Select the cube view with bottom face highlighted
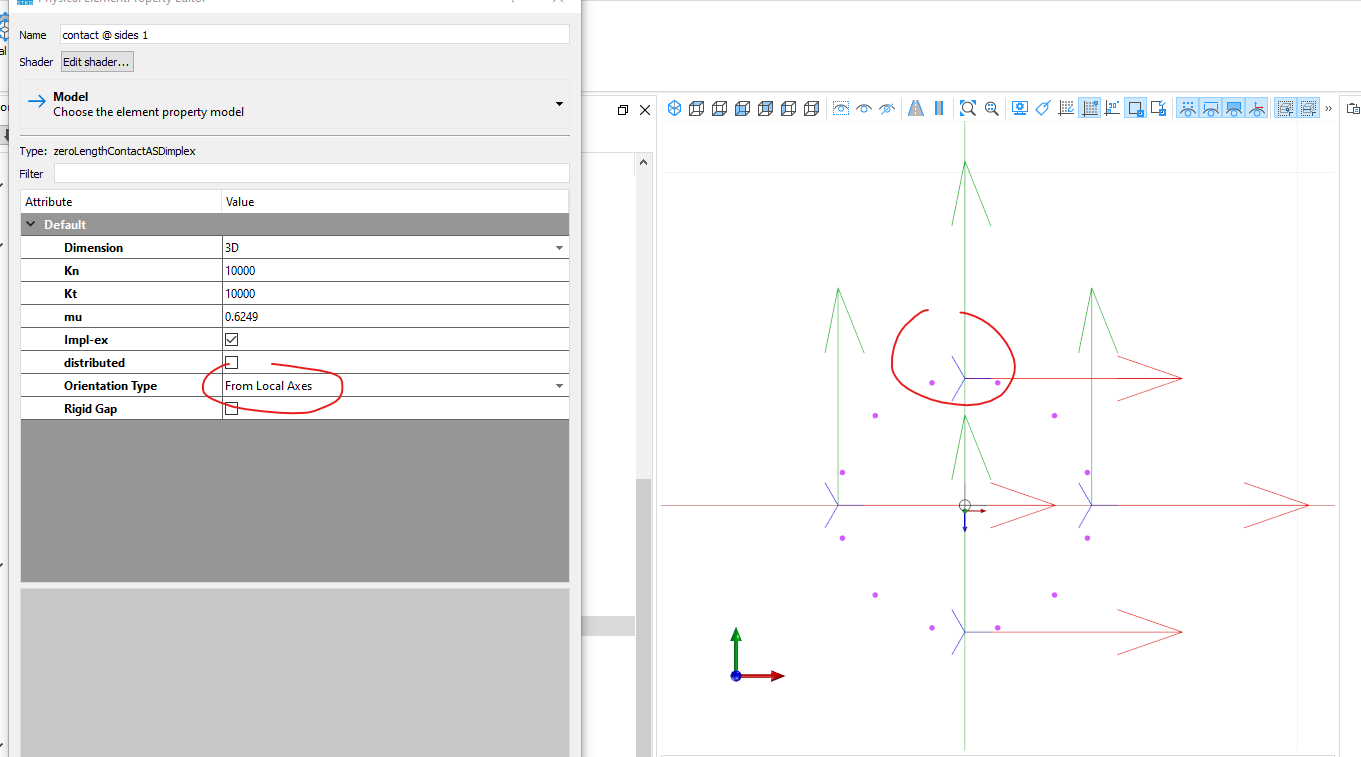The width and height of the screenshot is (1361, 757). 720,108
